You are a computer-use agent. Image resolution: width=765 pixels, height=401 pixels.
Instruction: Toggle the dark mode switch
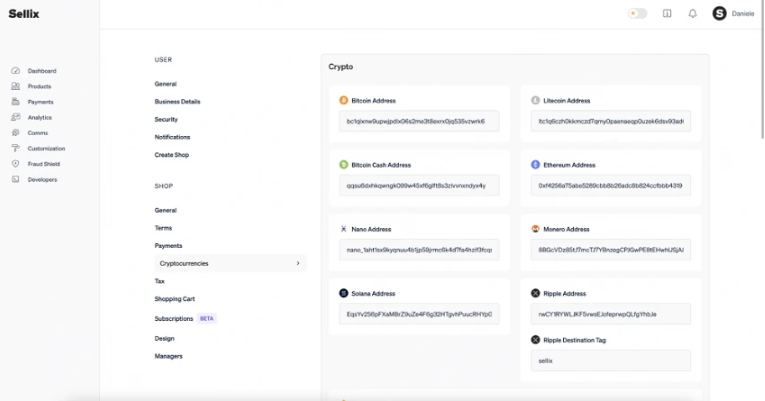tap(637, 14)
